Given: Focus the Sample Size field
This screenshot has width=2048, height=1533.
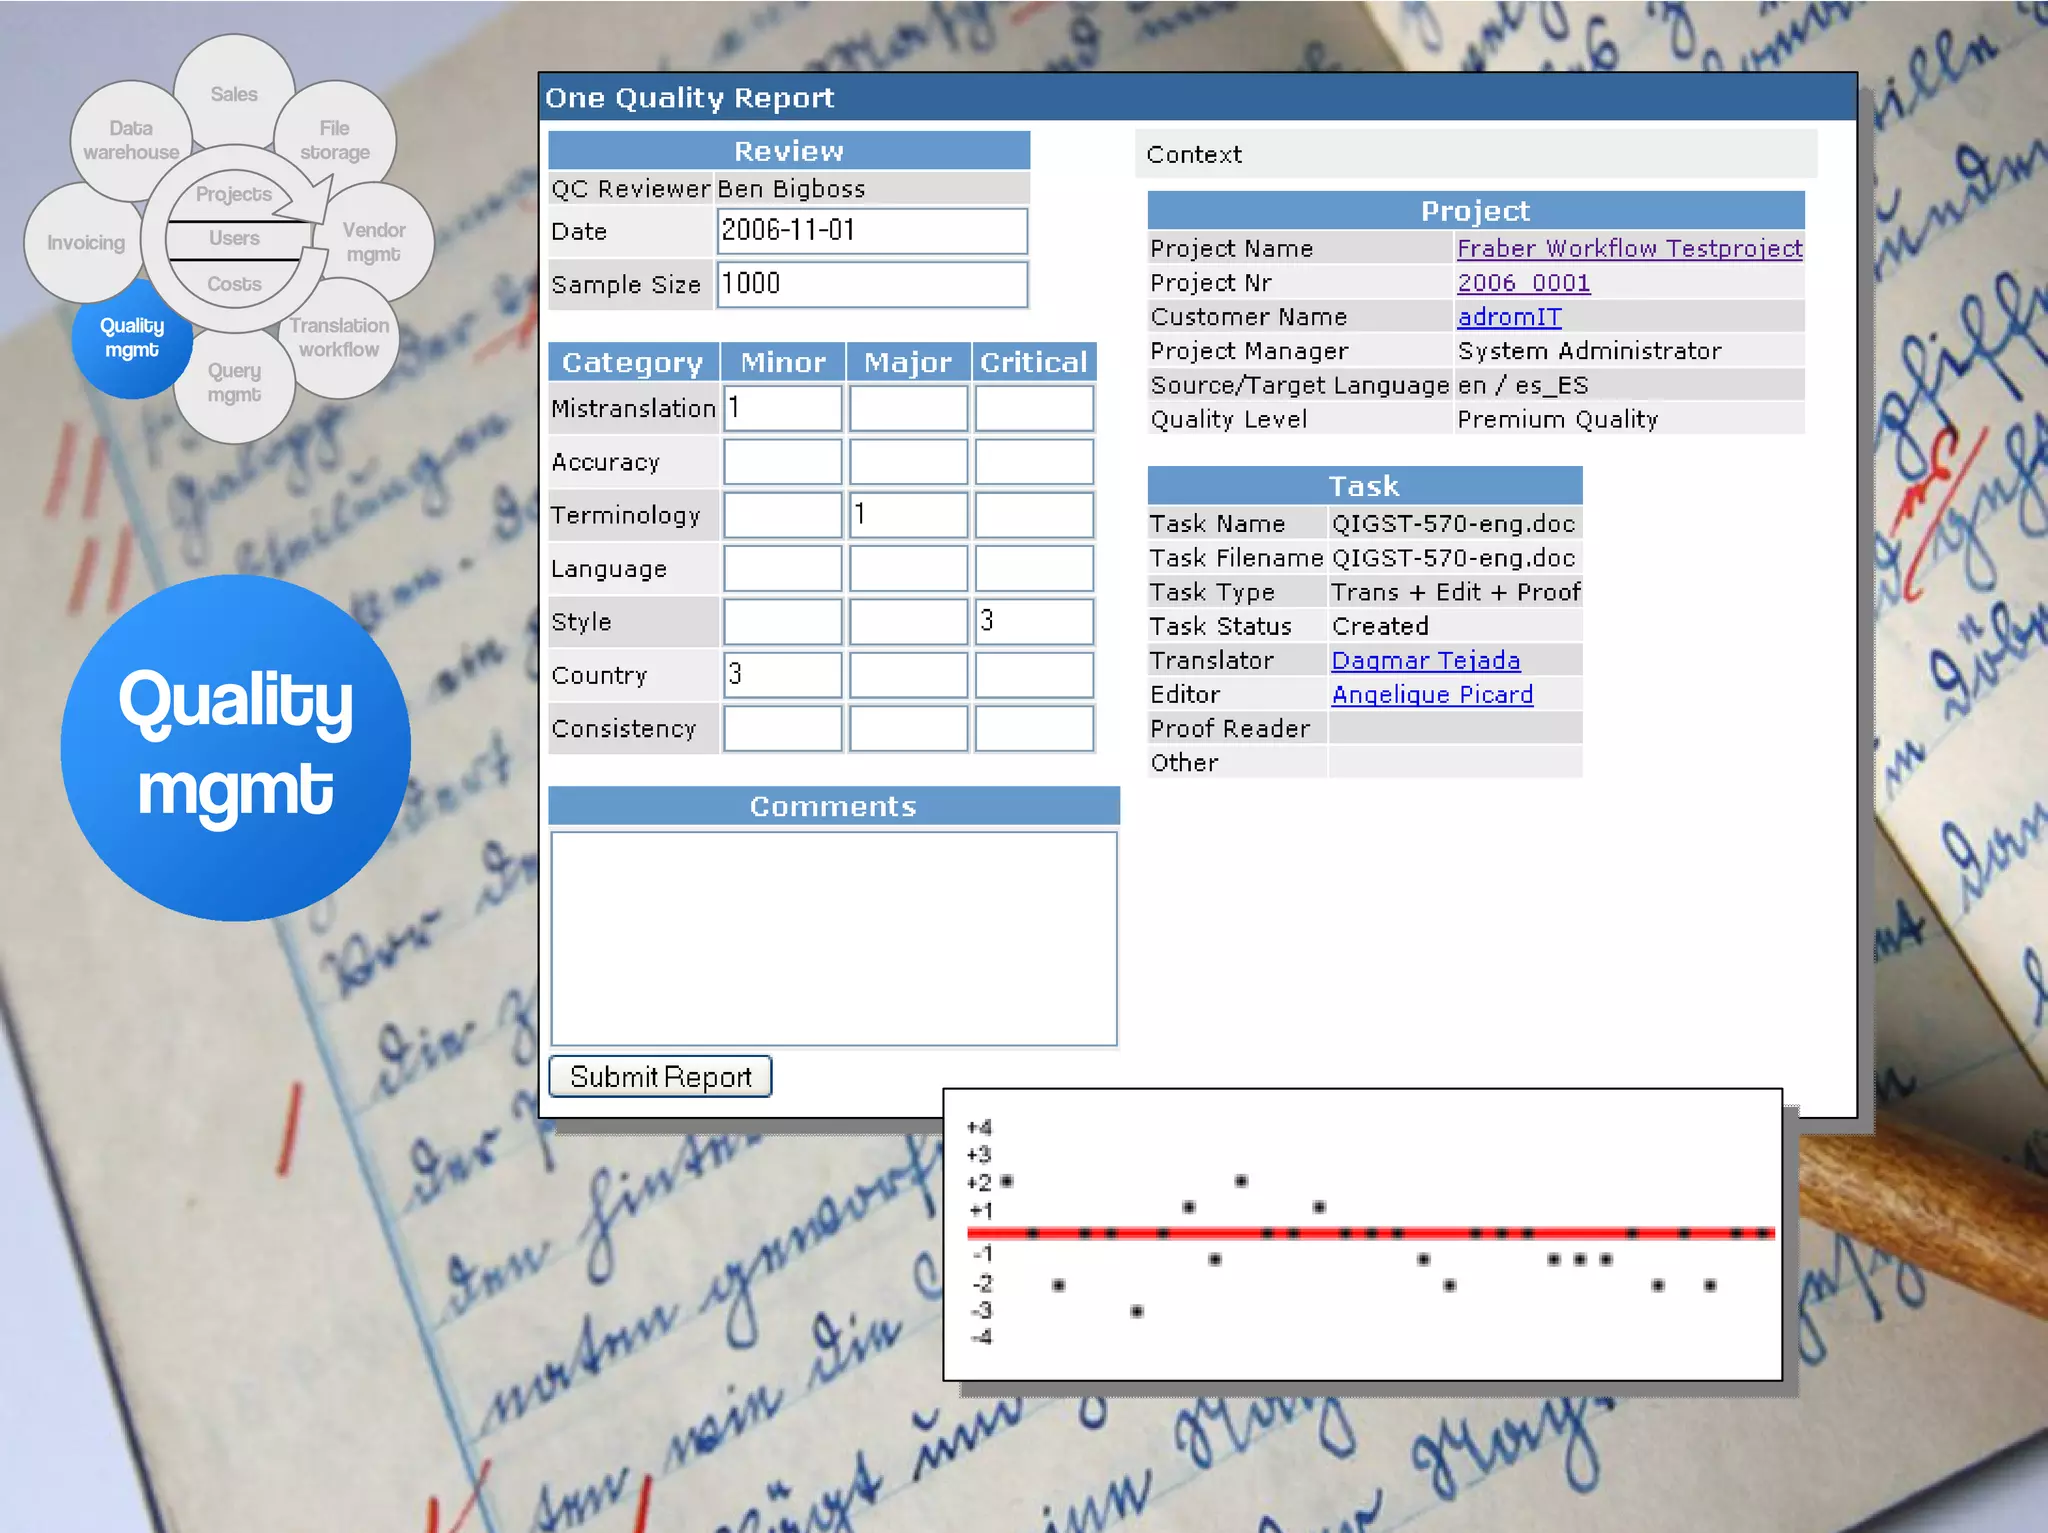Looking at the screenshot, I should coord(871,284).
